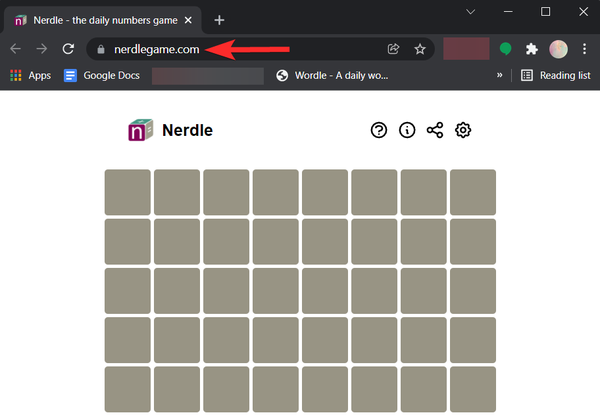The height and width of the screenshot is (415, 600).
Task: Reload the Nerdle page
Action: coord(68,48)
